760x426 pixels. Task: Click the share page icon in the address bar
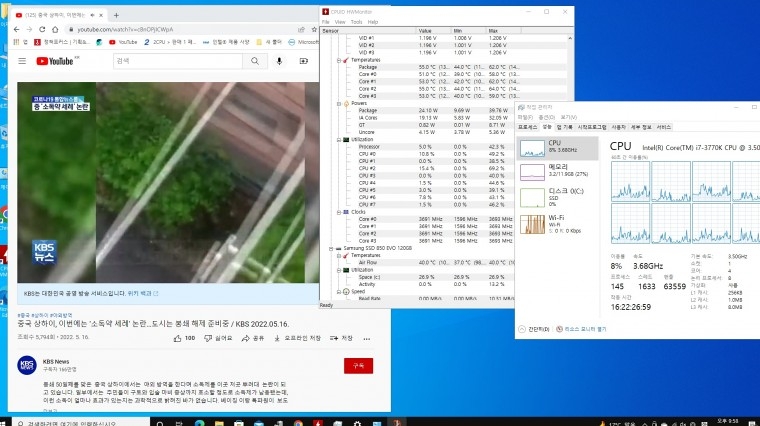coord(301,30)
